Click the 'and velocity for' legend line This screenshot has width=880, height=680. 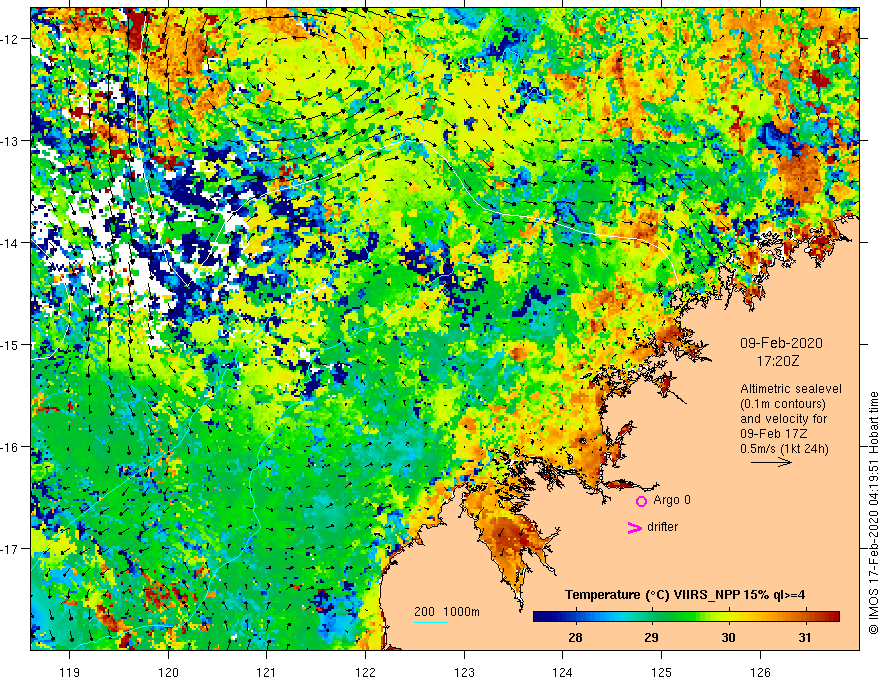pyautogui.click(x=783, y=419)
